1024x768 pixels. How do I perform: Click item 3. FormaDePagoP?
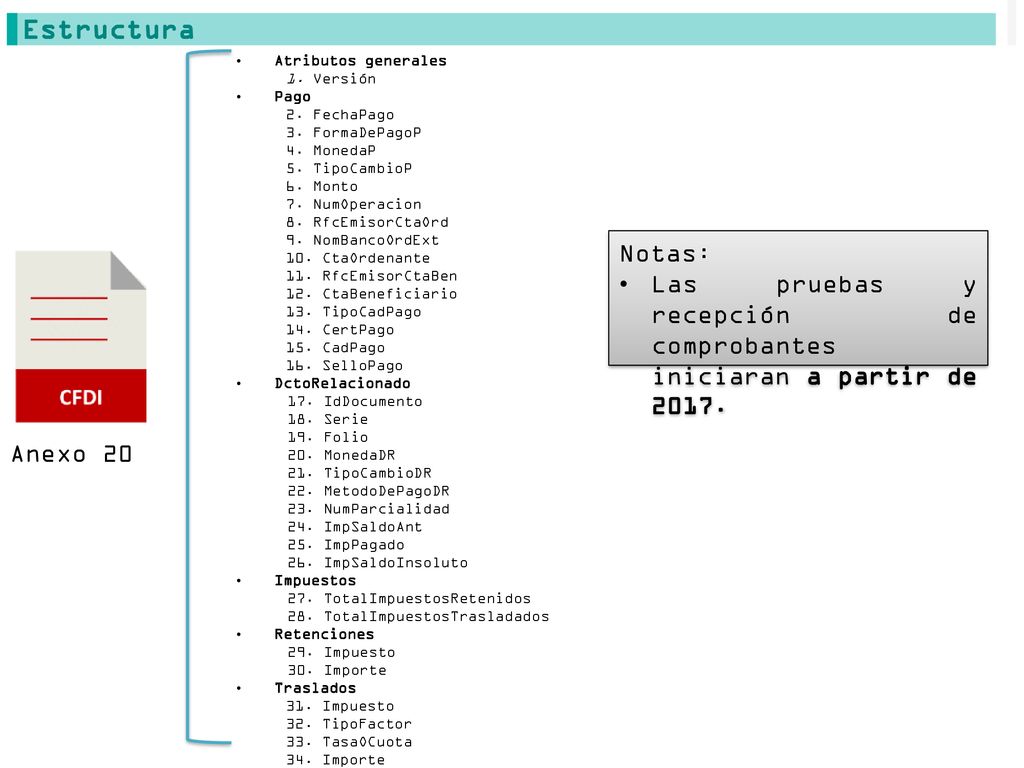(x=354, y=133)
